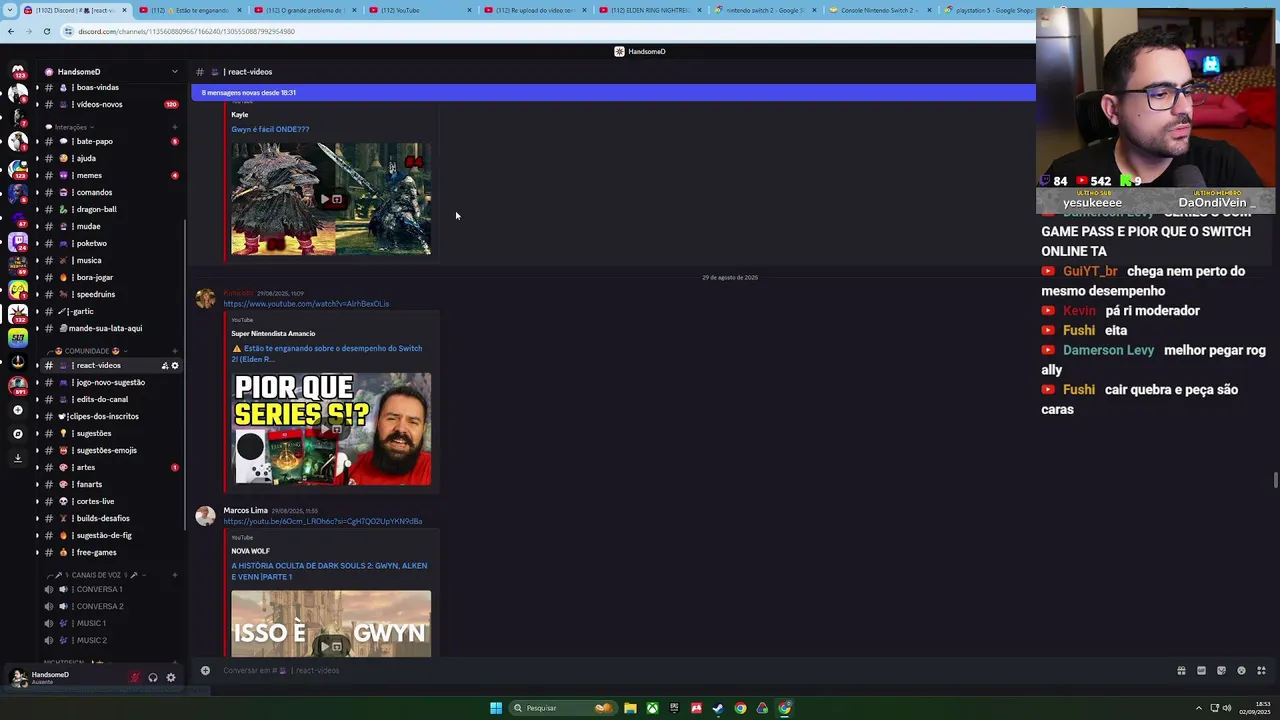1280x720 pixels.
Task: Play the 'ISSO É GWYN' video thumbnail
Action: click(x=331, y=624)
